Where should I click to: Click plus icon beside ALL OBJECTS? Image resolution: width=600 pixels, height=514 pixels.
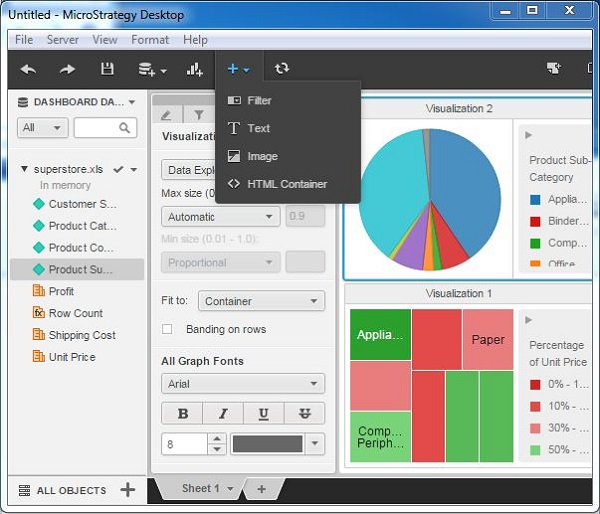point(127,489)
